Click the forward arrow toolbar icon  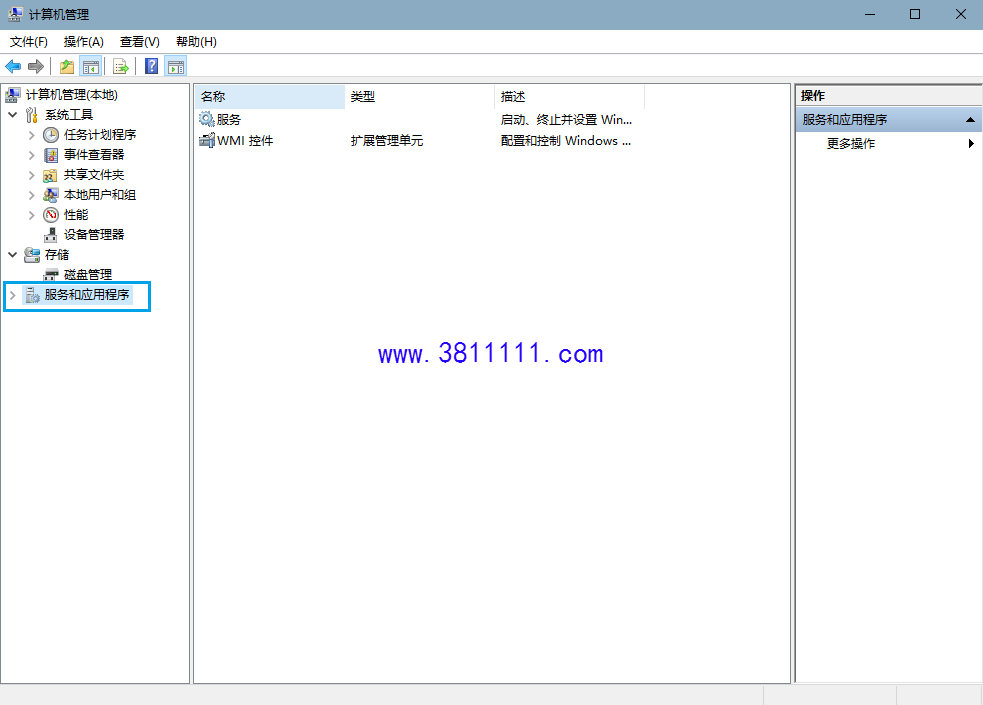tap(36, 66)
